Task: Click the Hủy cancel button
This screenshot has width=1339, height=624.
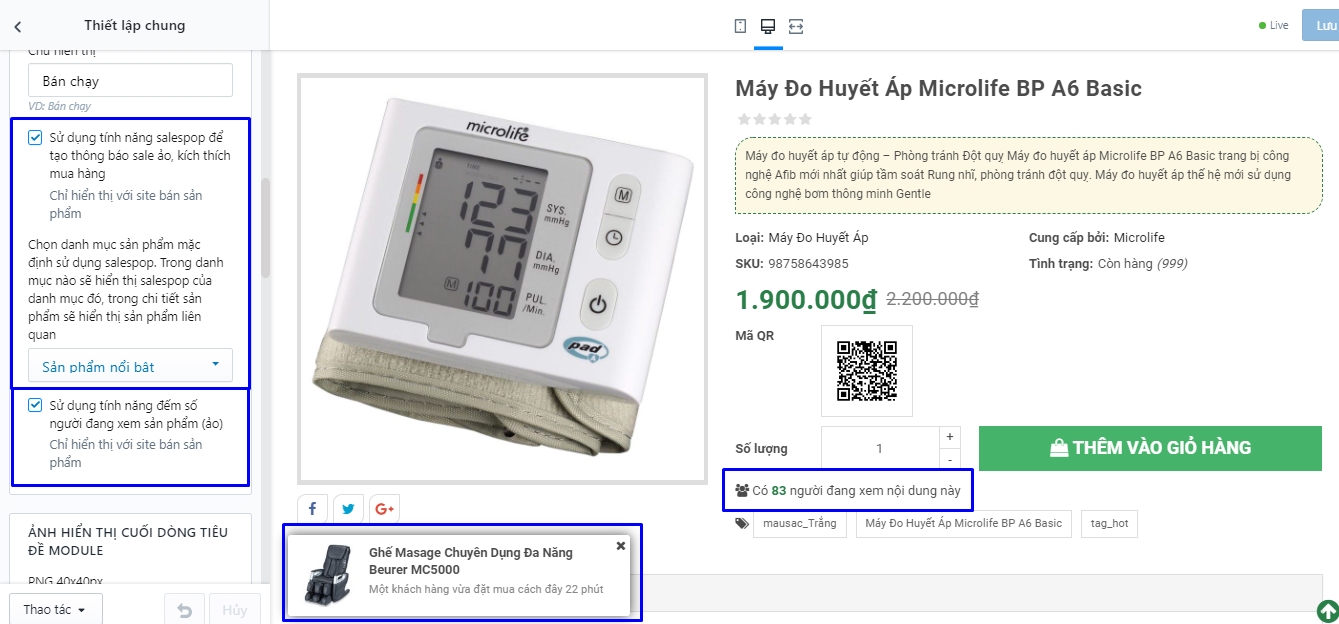Action: (x=235, y=609)
